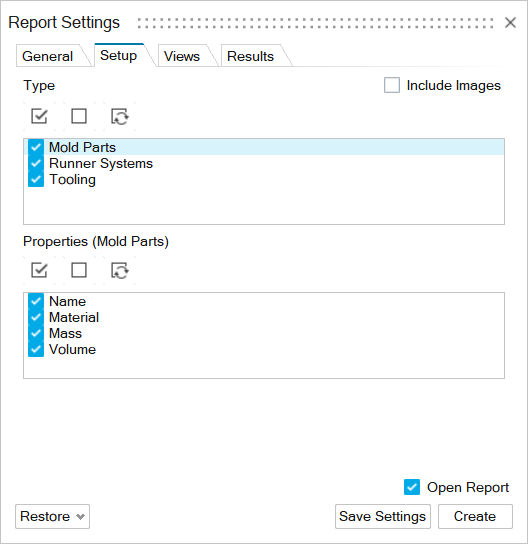Select the Mass property label
Image resolution: width=528 pixels, height=544 pixels.
[x=66, y=333]
